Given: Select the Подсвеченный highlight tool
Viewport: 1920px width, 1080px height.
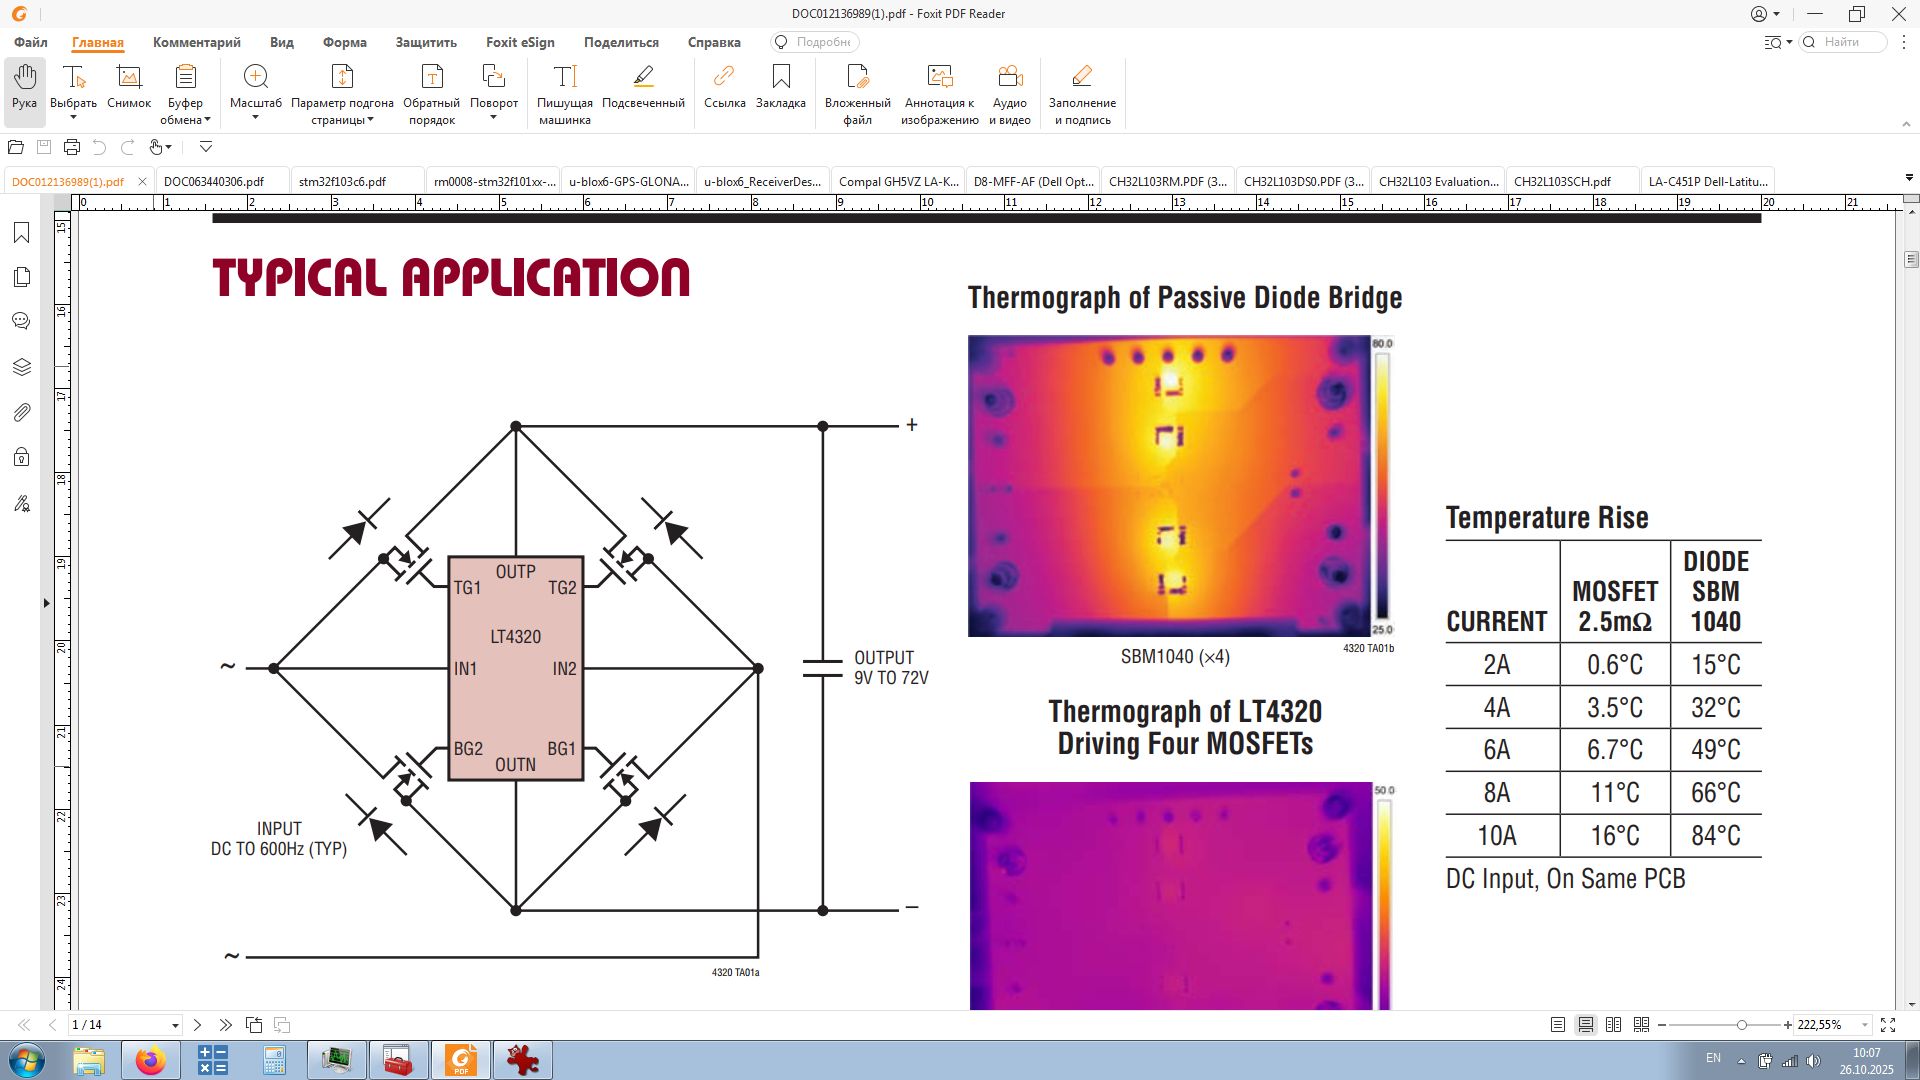Looking at the screenshot, I should [643, 86].
